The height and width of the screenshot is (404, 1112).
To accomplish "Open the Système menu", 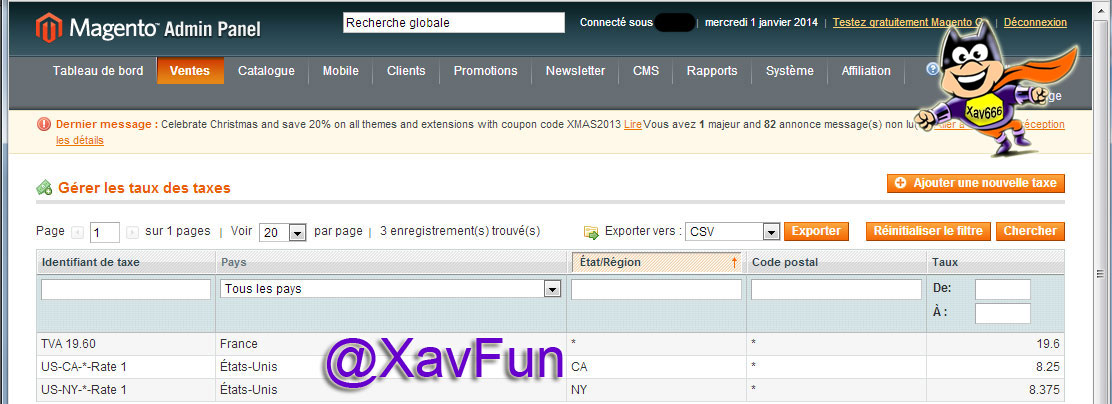I will [790, 71].
